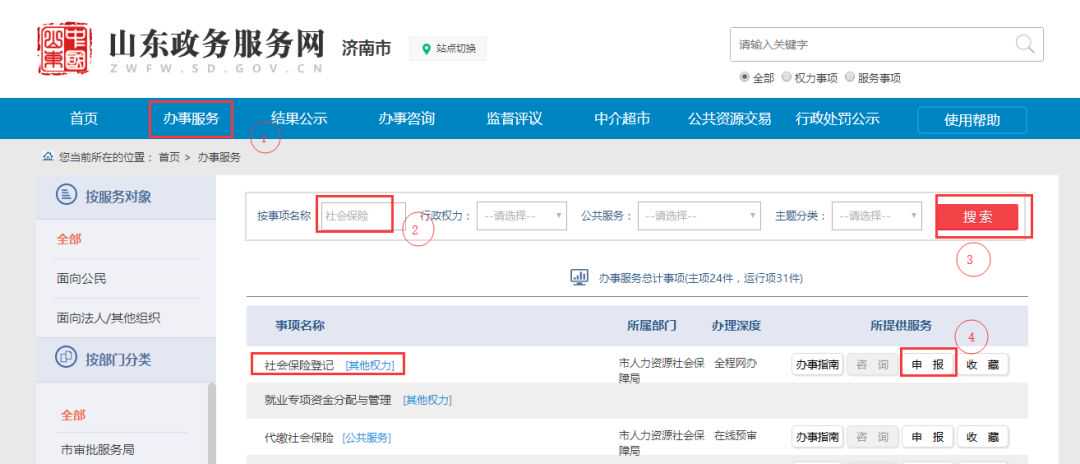Open the 社会保险登记 item link
The width and height of the screenshot is (1080, 464).
click(x=296, y=365)
